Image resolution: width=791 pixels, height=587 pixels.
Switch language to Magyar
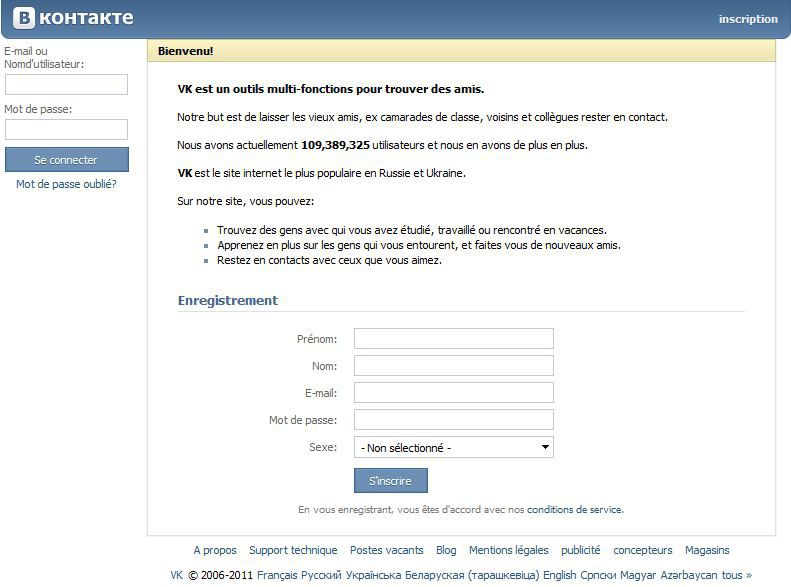[x=638, y=575]
